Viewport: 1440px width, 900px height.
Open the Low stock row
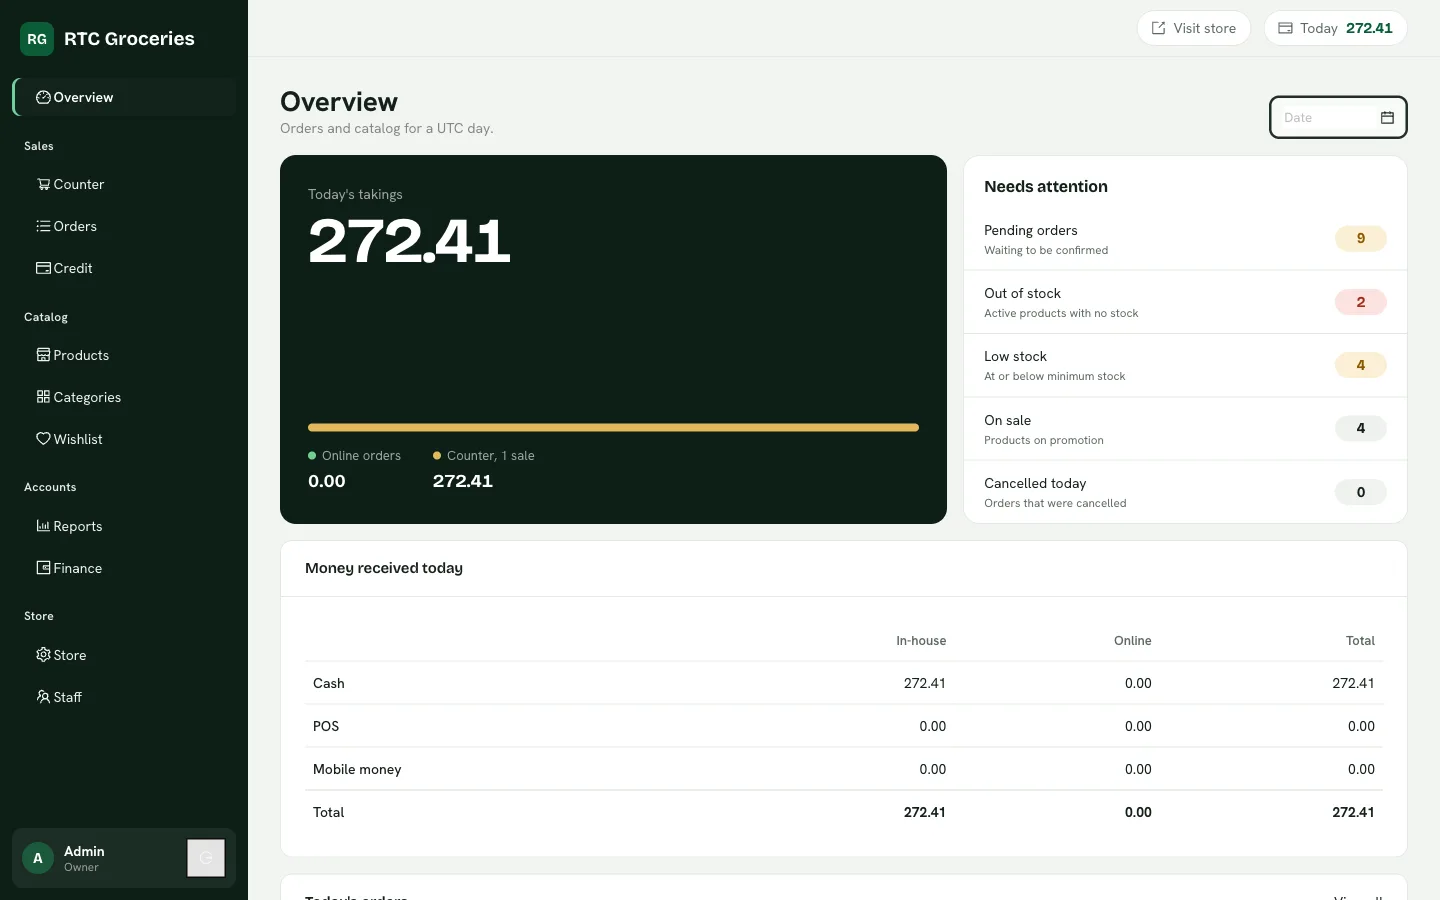click(x=1185, y=365)
